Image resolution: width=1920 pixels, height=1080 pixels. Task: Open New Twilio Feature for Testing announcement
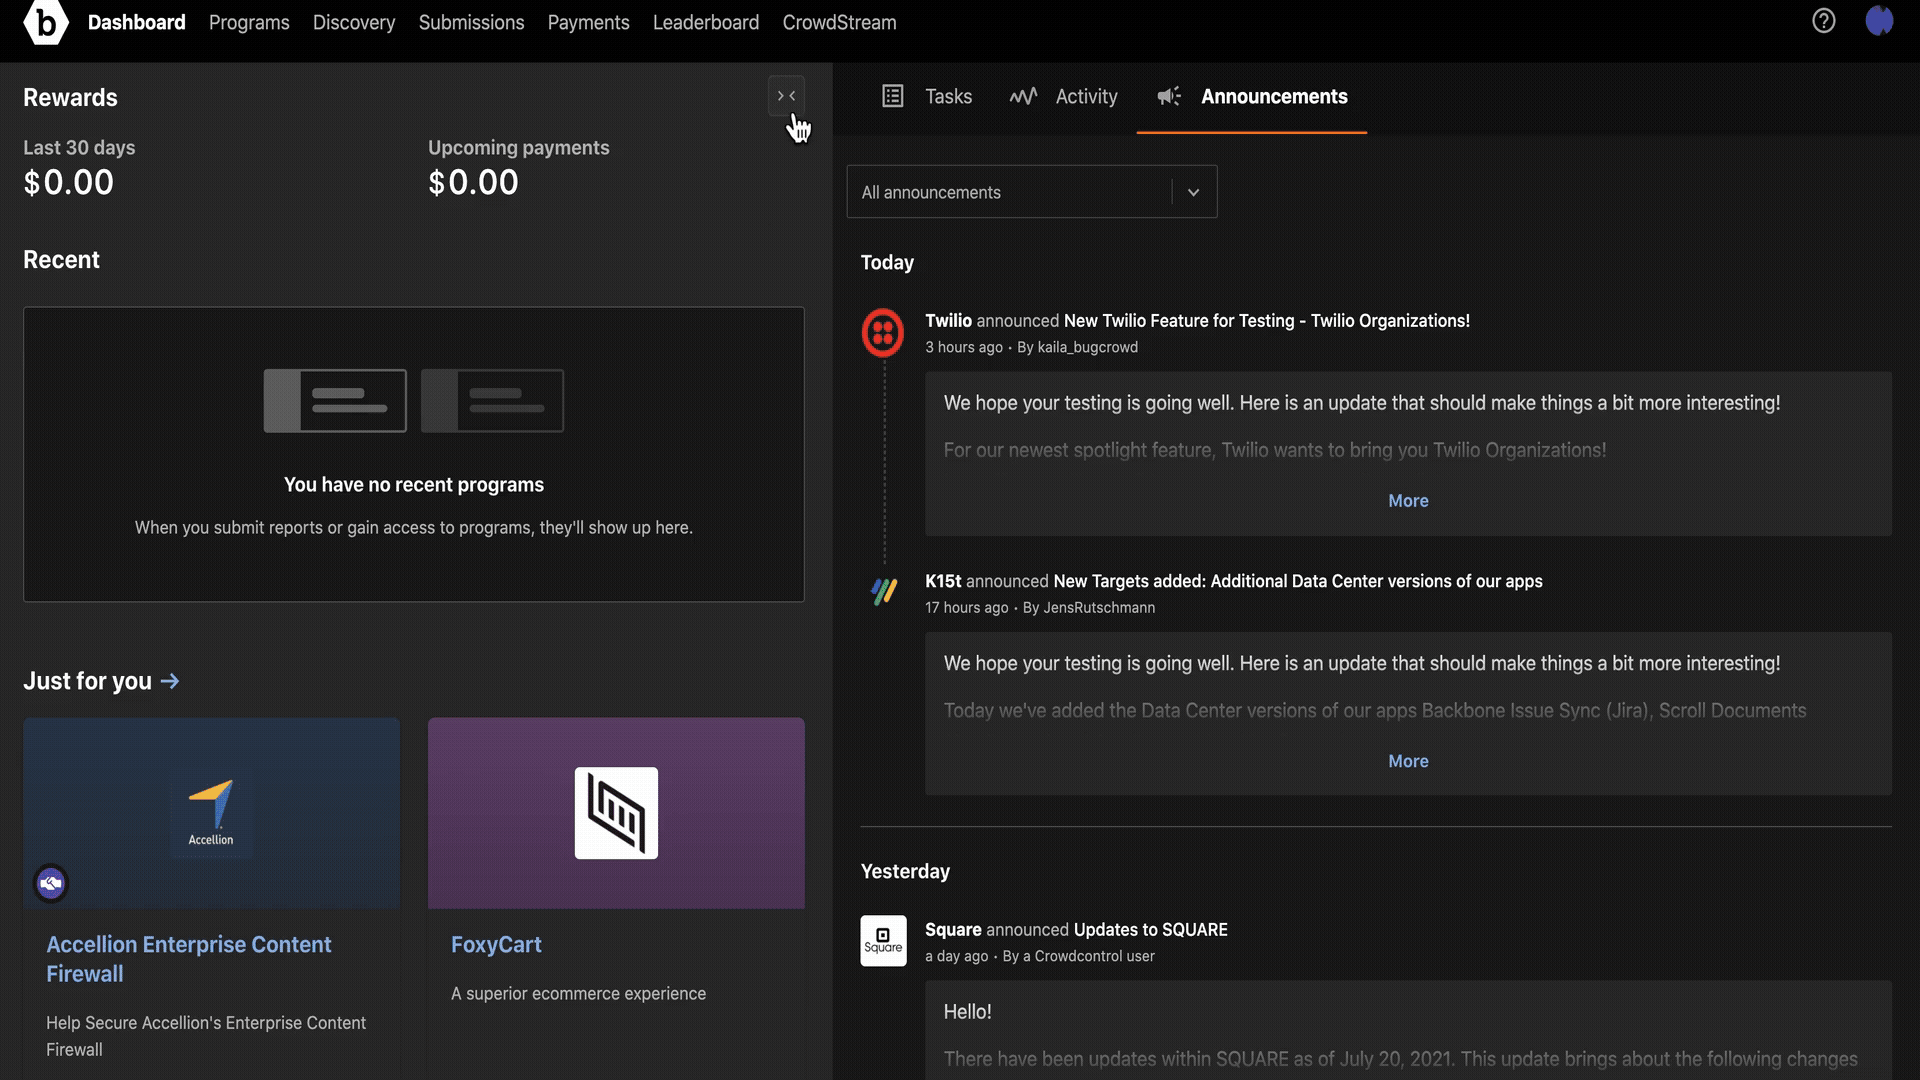point(1267,321)
